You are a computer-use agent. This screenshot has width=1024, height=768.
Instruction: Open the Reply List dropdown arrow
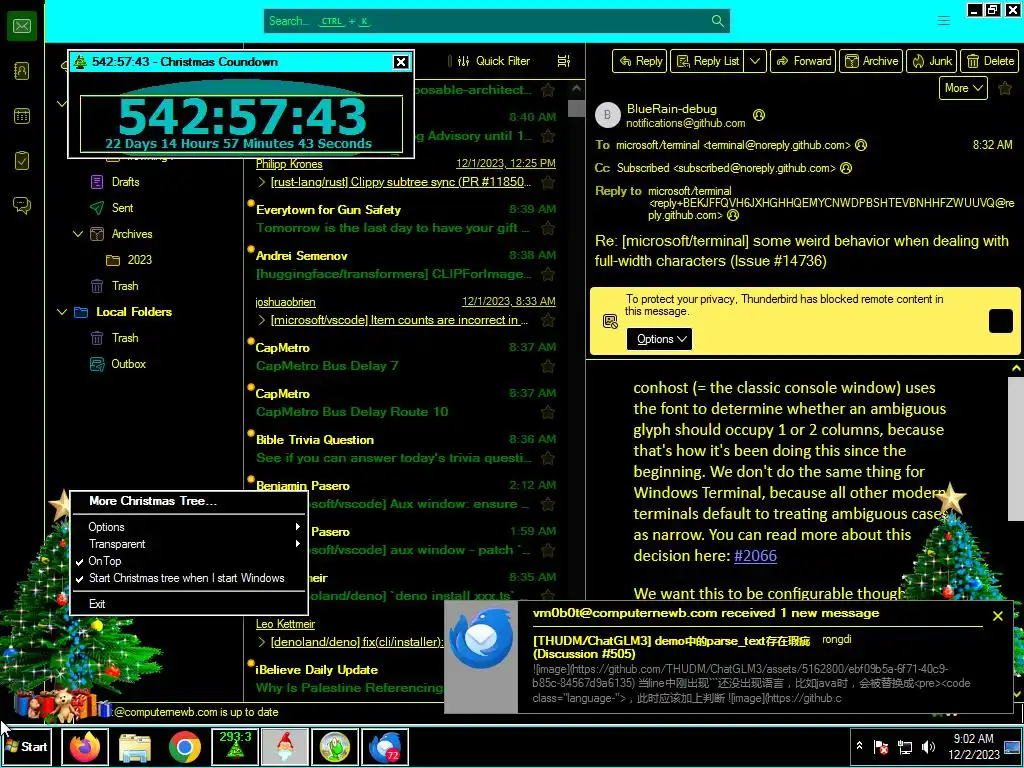[755, 61]
